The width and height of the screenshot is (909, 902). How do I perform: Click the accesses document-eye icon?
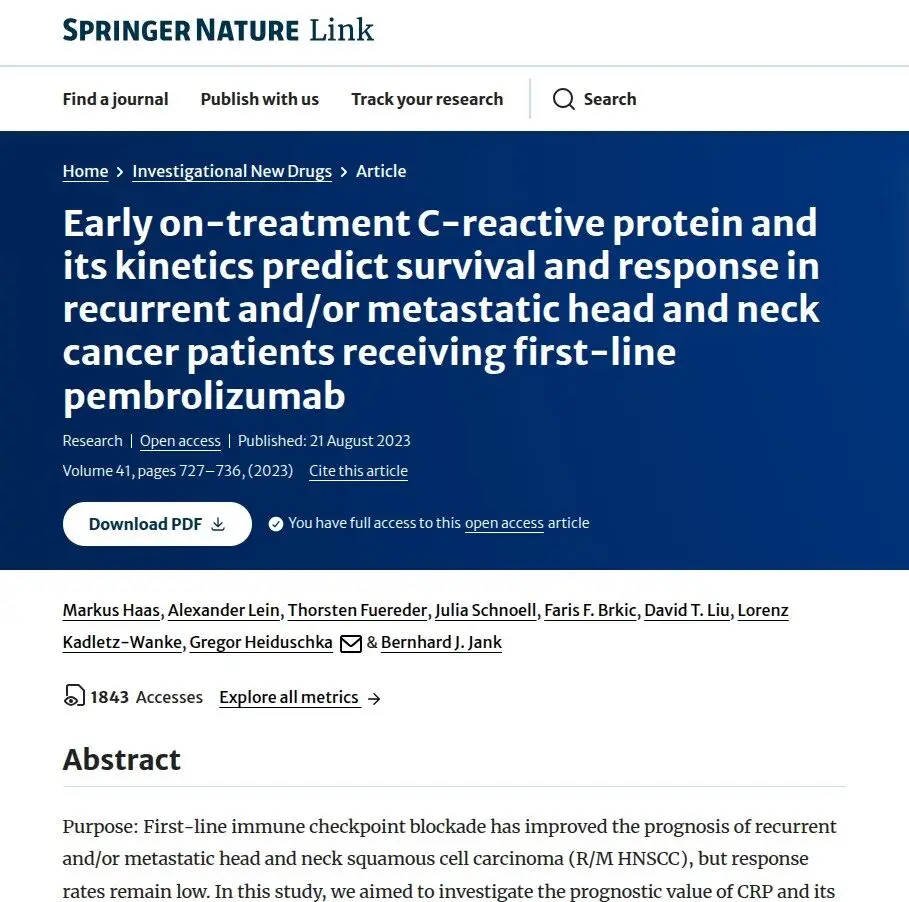[74, 696]
